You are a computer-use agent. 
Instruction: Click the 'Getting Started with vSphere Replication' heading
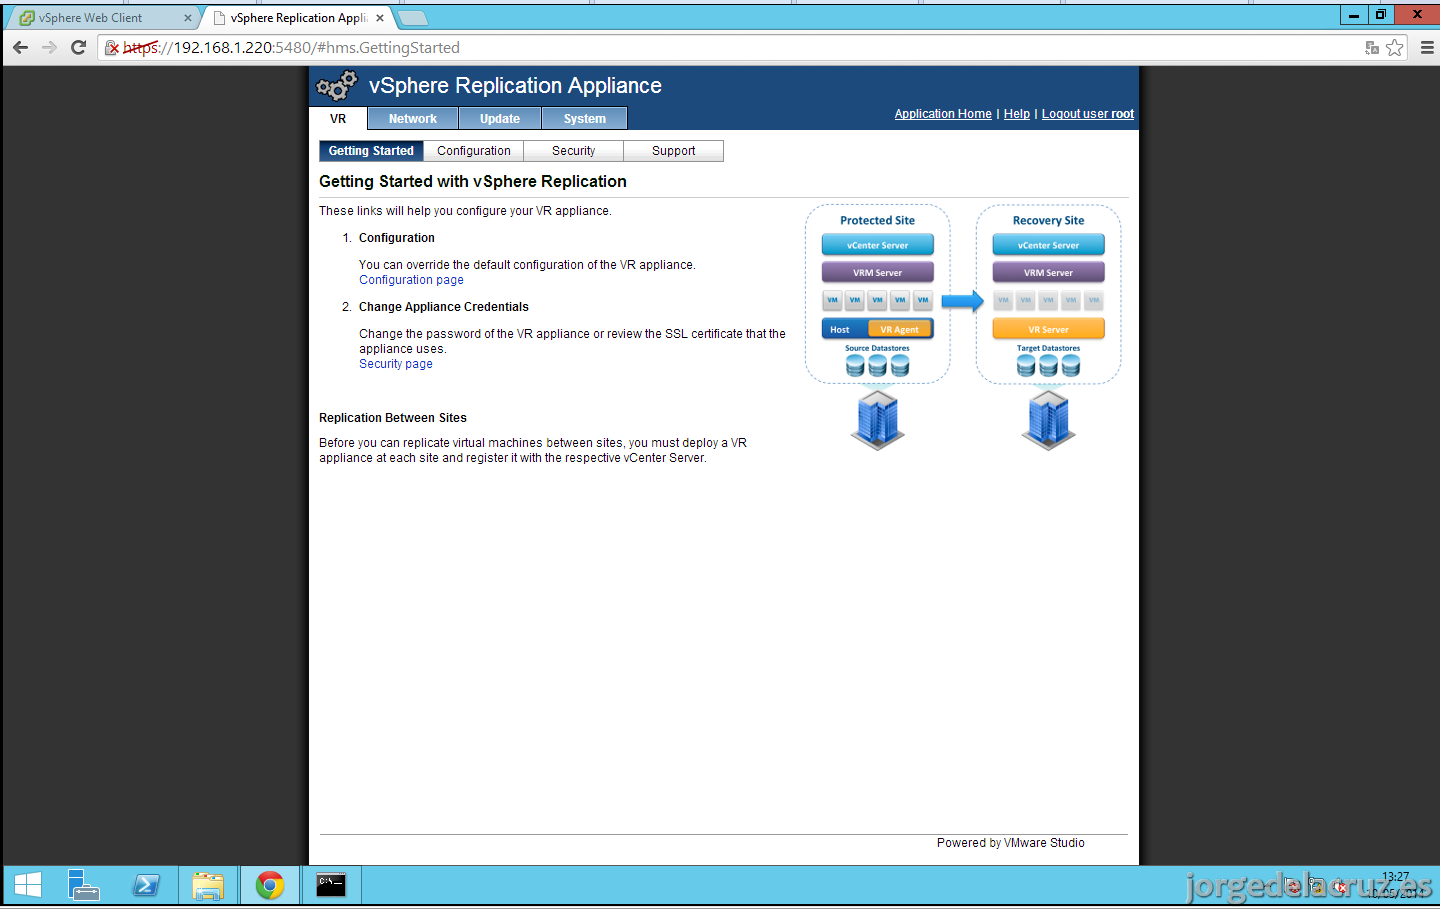(473, 181)
